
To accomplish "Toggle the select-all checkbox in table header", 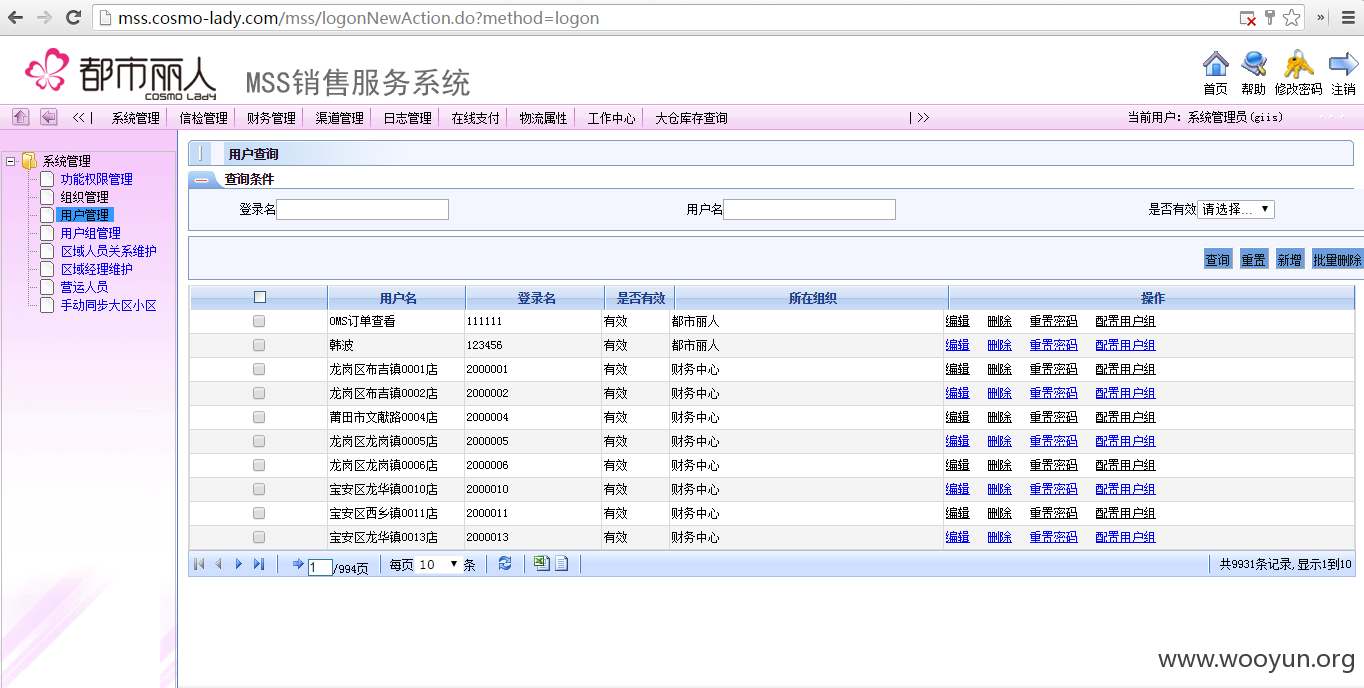I will (260, 297).
